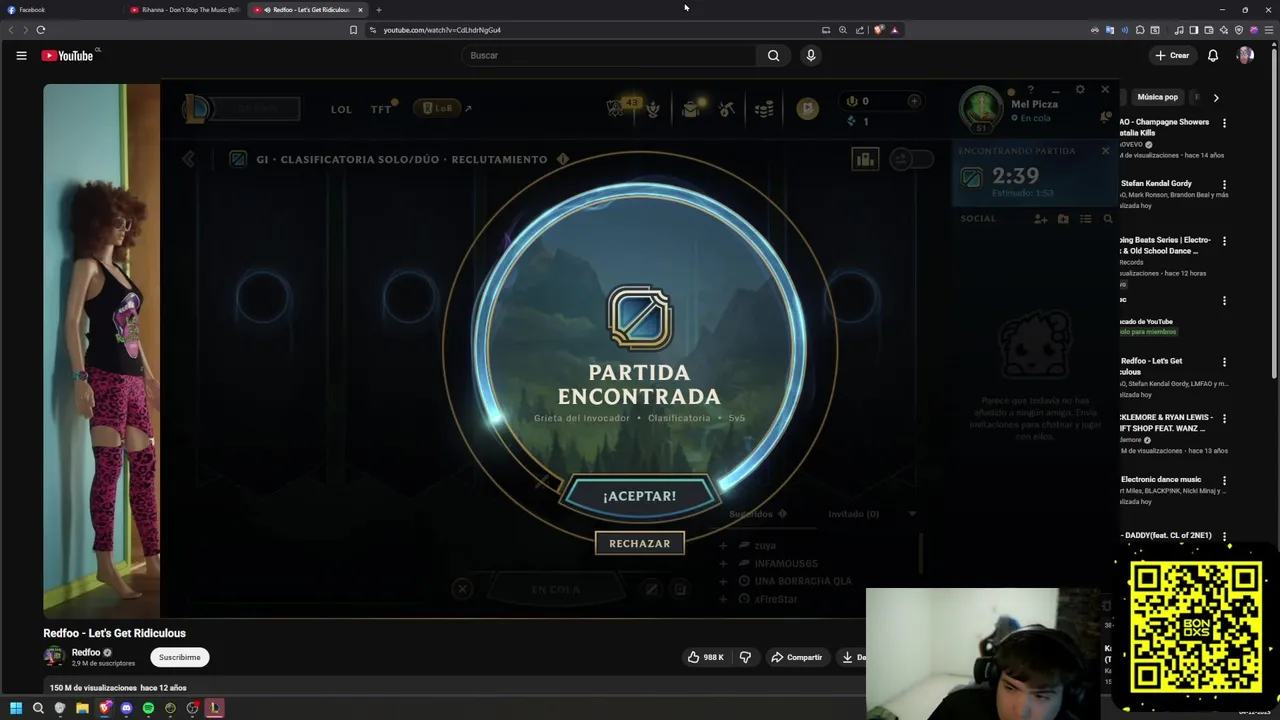Open the Redfoo channel name link
The height and width of the screenshot is (720, 1280).
[85, 652]
